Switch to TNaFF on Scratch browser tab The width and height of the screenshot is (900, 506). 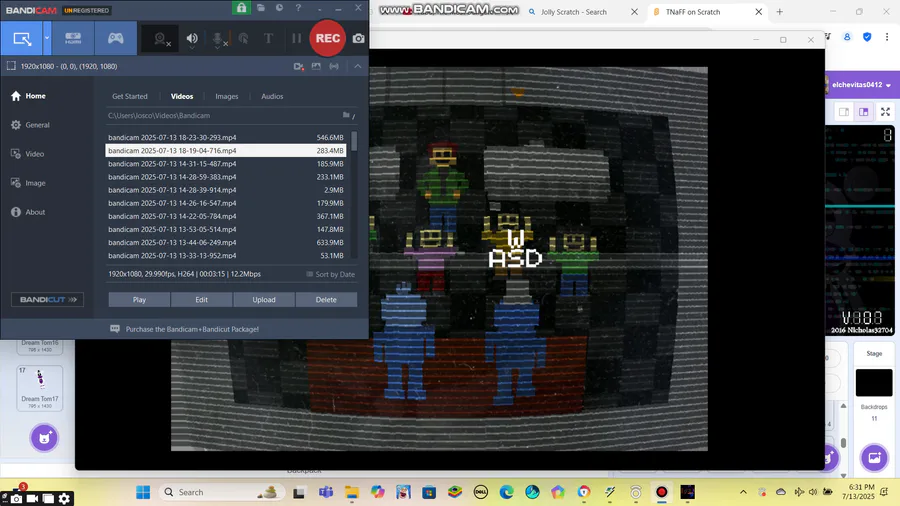(693, 11)
